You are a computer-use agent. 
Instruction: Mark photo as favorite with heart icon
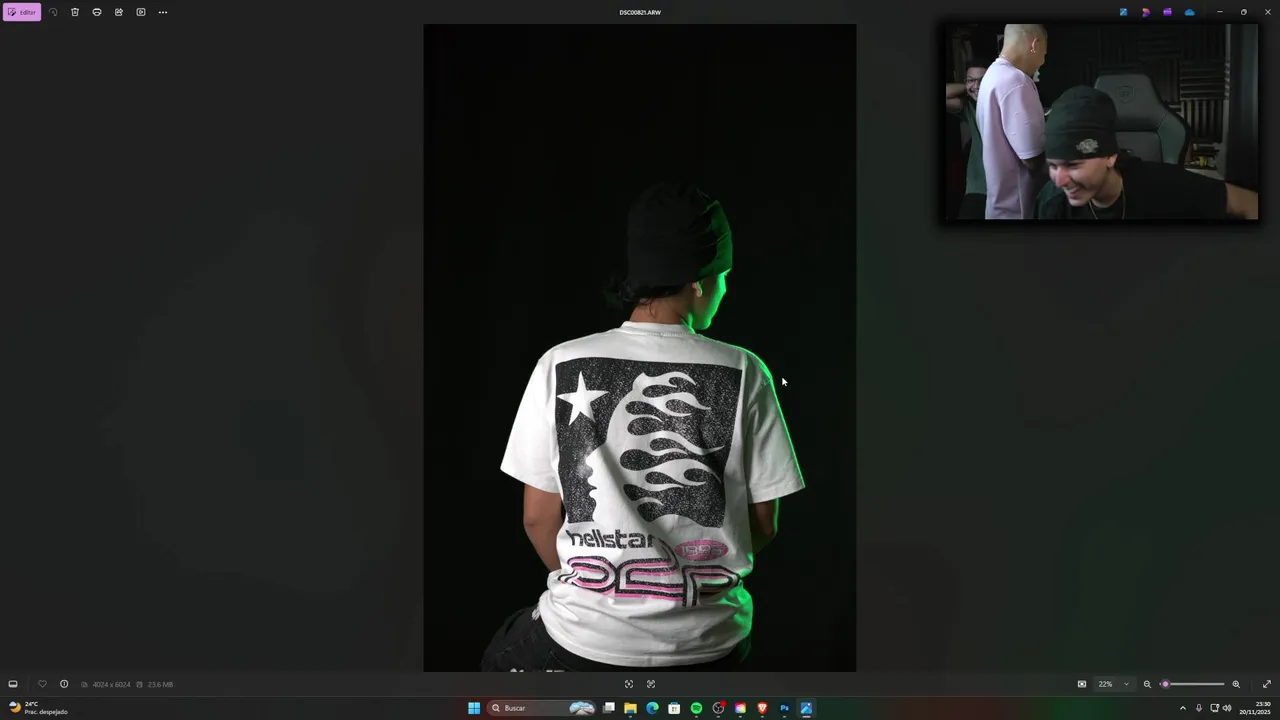(42, 684)
